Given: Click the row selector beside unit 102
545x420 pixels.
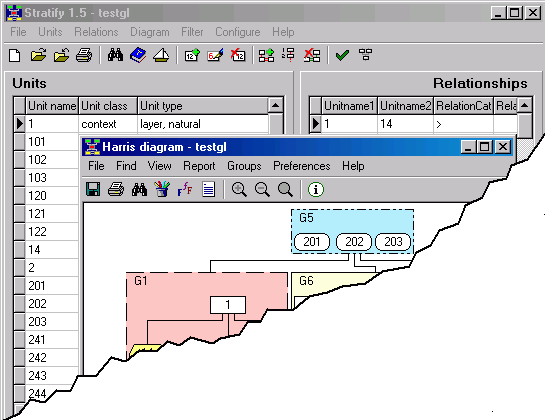Looking at the screenshot, I should [x=19, y=160].
